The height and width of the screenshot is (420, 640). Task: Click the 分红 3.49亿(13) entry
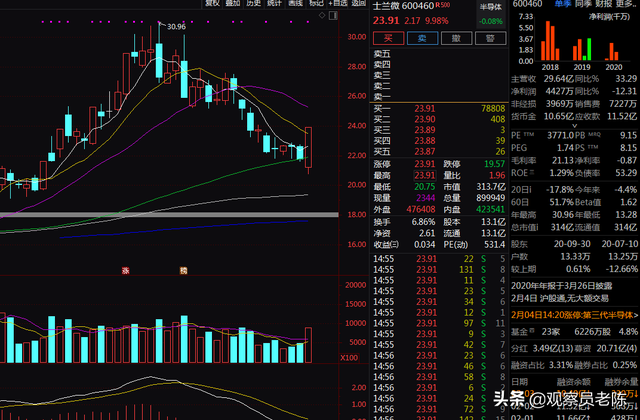pyautogui.click(x=540, y=349)
